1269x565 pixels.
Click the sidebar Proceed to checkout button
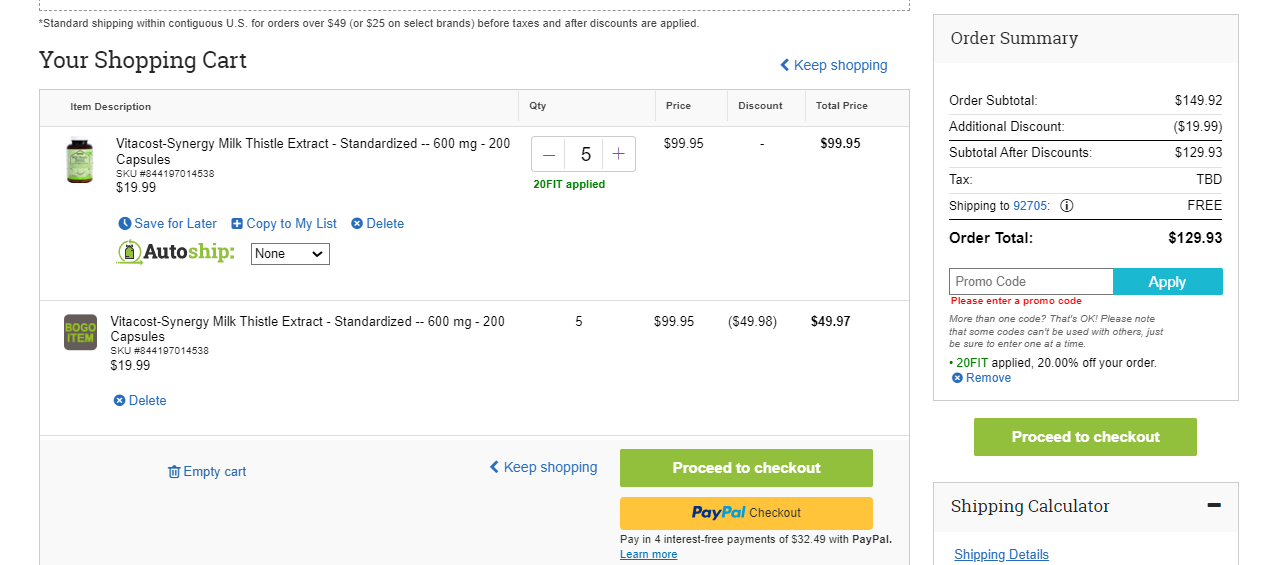[1085, 437]
